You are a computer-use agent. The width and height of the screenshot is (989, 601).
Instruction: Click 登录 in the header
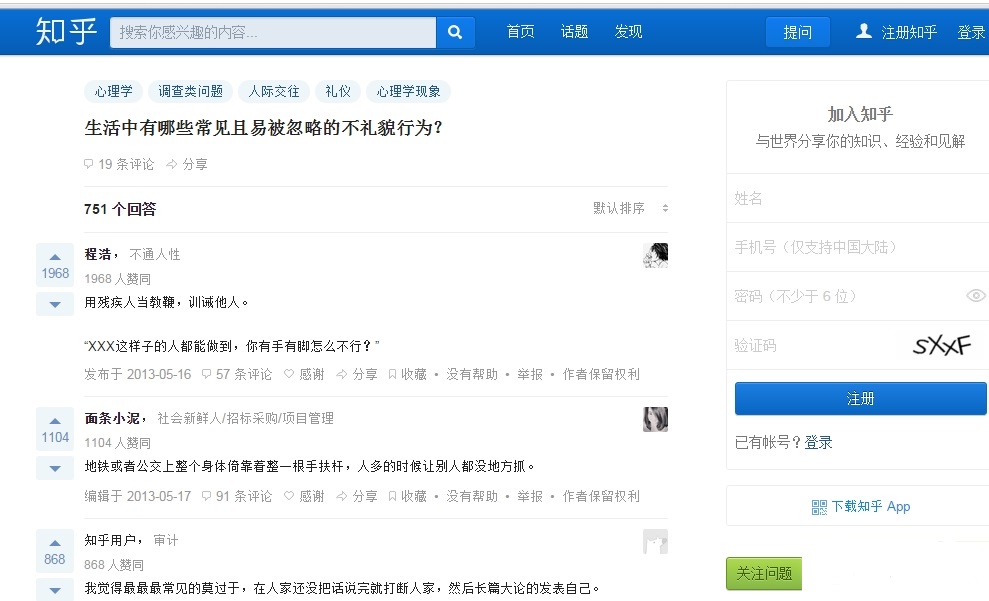coord(971,32)
